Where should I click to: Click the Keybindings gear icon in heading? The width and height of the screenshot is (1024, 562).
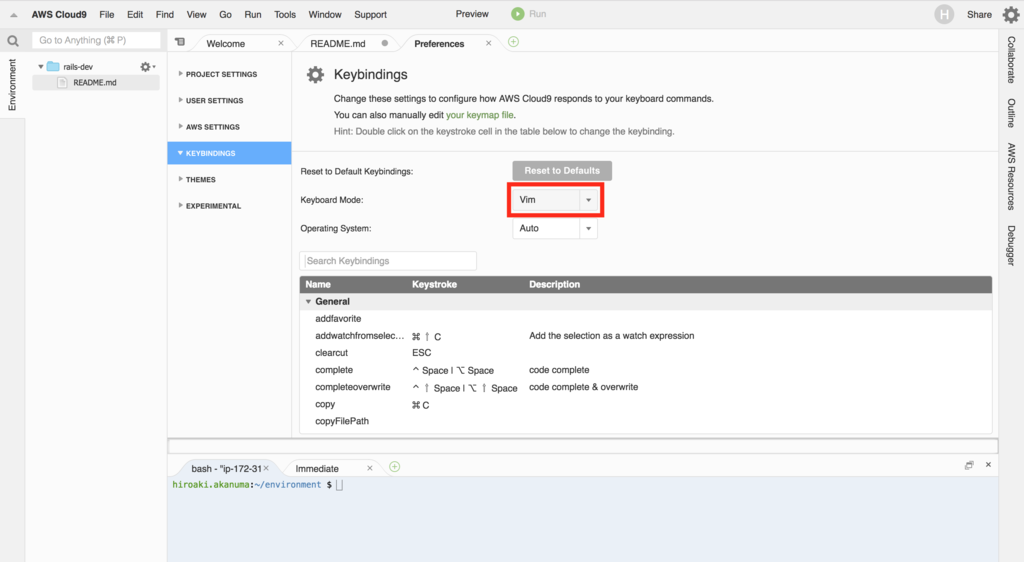tap(315, 74)
